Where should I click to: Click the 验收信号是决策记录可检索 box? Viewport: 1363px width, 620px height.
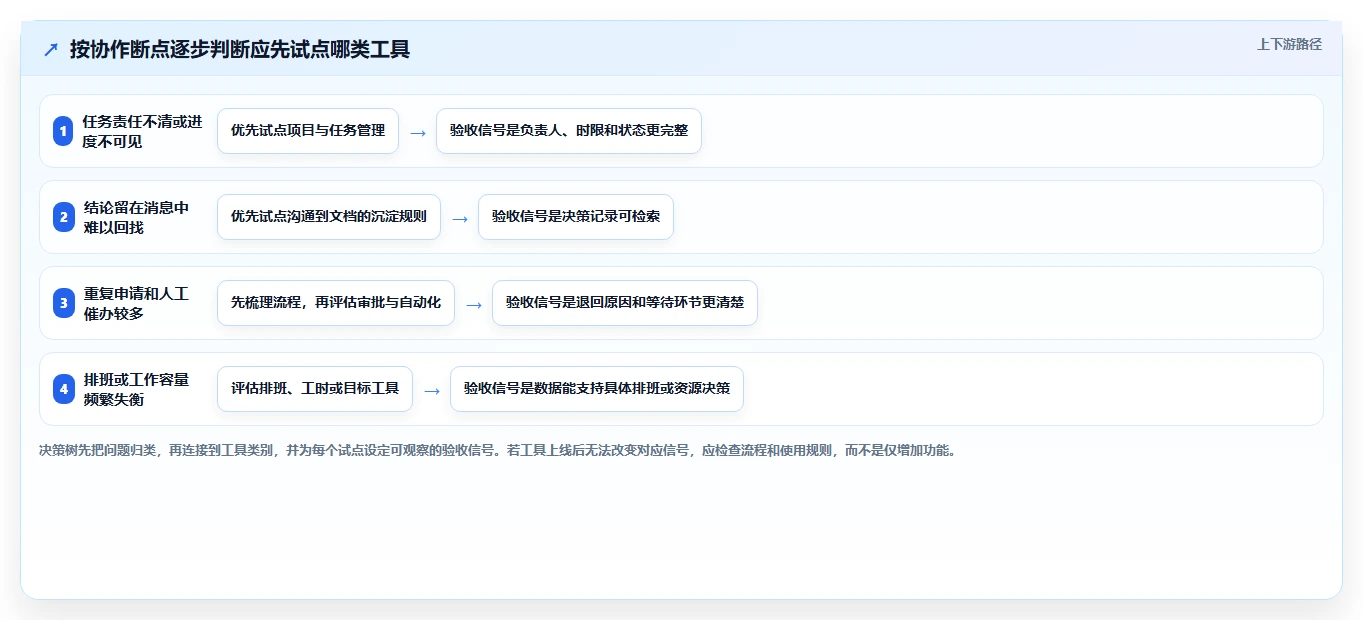(576, 217)
